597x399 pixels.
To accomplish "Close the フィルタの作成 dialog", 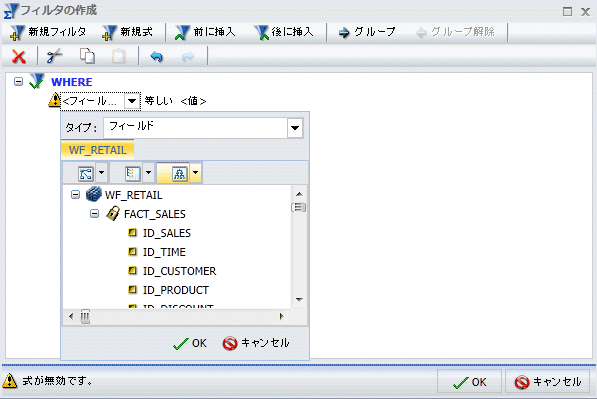I will point(585,12).
